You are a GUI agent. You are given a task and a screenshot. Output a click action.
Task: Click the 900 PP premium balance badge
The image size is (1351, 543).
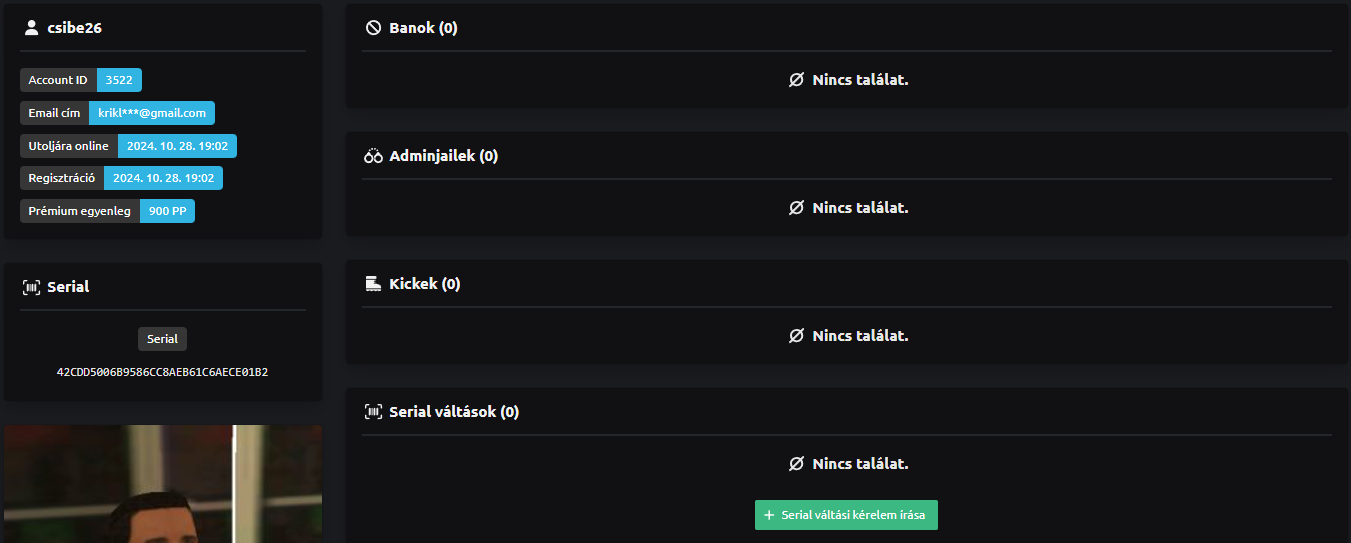click(x=167, y=211)
